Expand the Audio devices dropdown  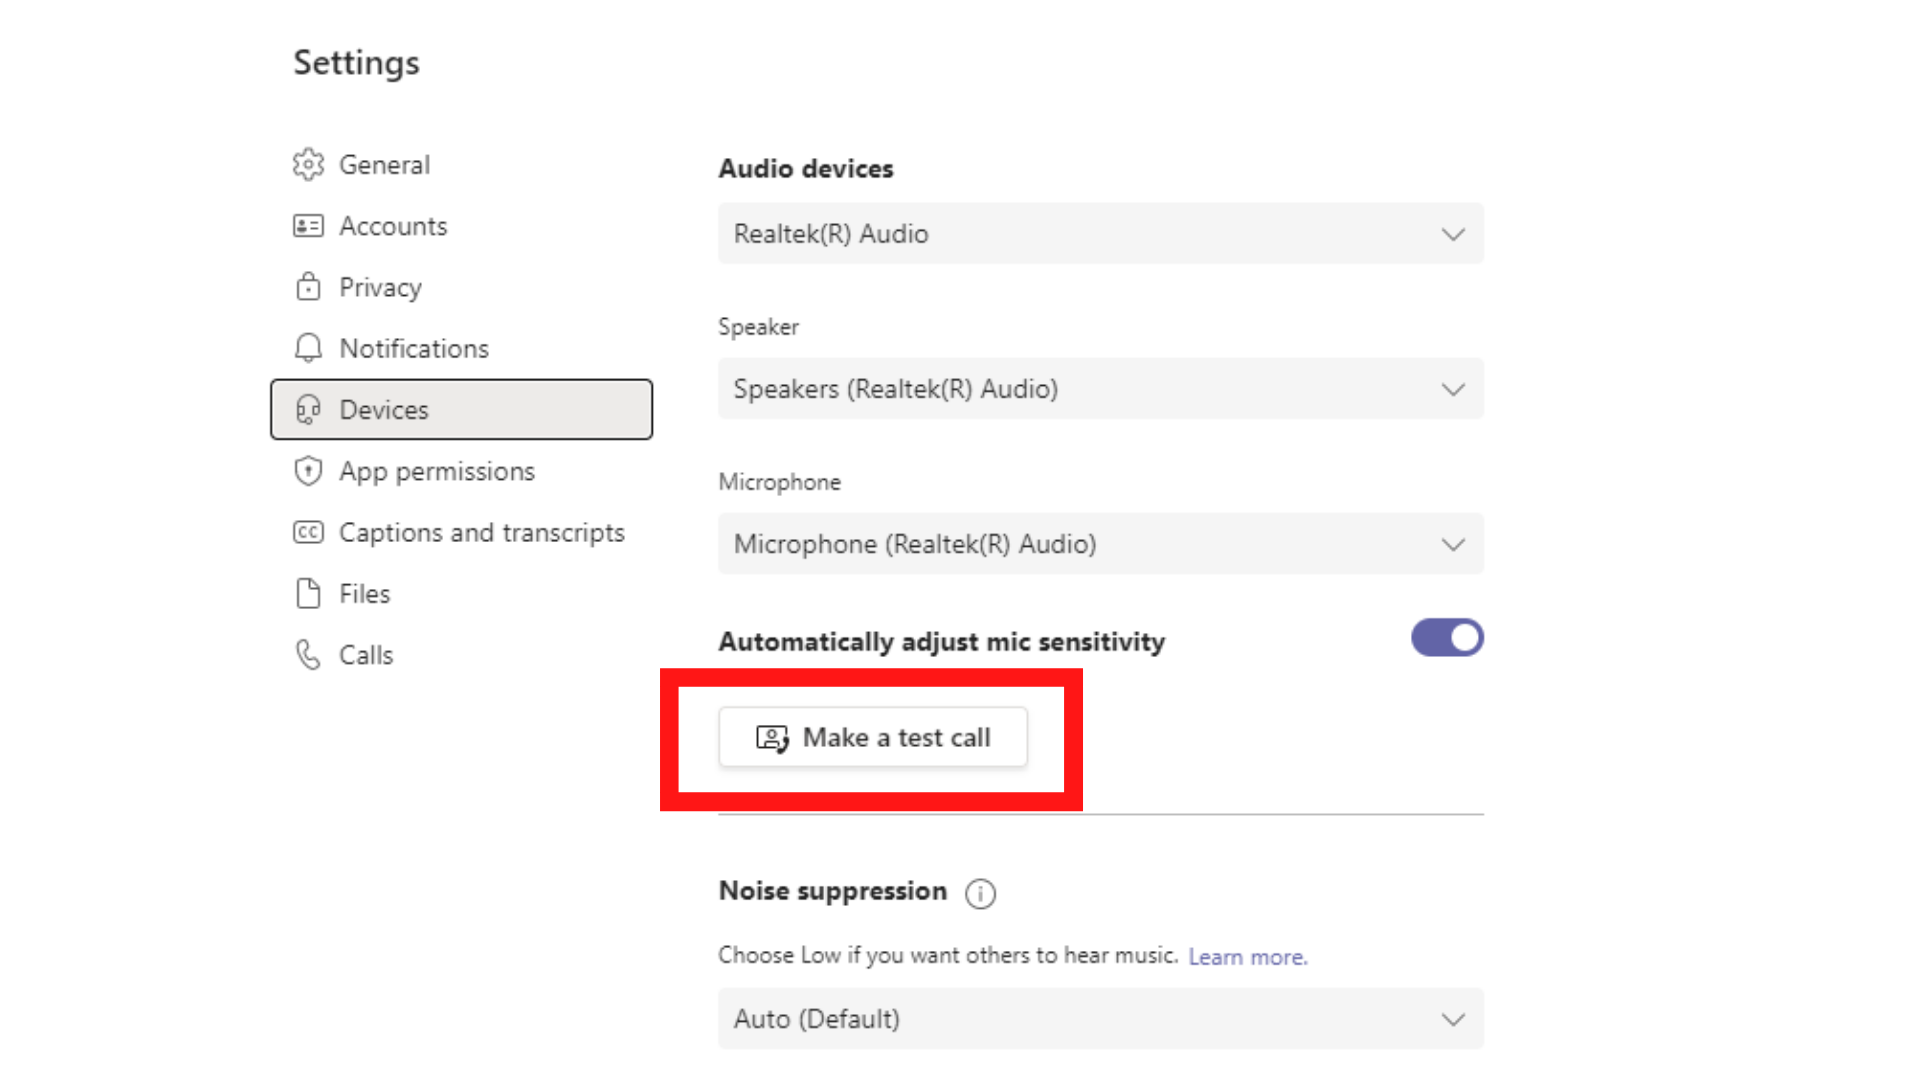(x=1100, y=234)
